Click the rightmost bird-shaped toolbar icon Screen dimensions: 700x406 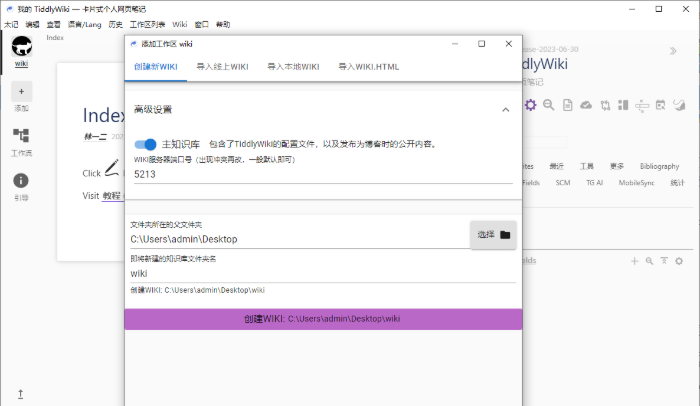point(679,105)
